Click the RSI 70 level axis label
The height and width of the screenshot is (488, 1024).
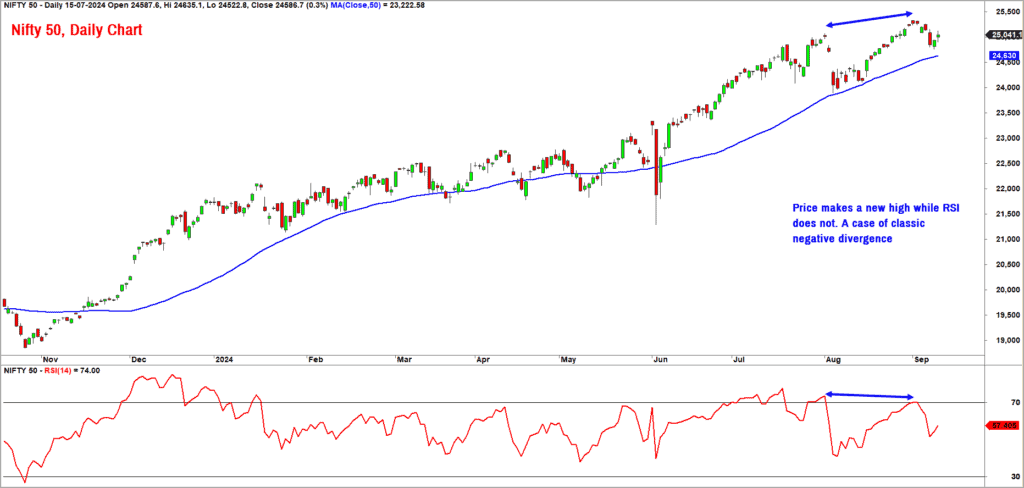click(1014, 403)
